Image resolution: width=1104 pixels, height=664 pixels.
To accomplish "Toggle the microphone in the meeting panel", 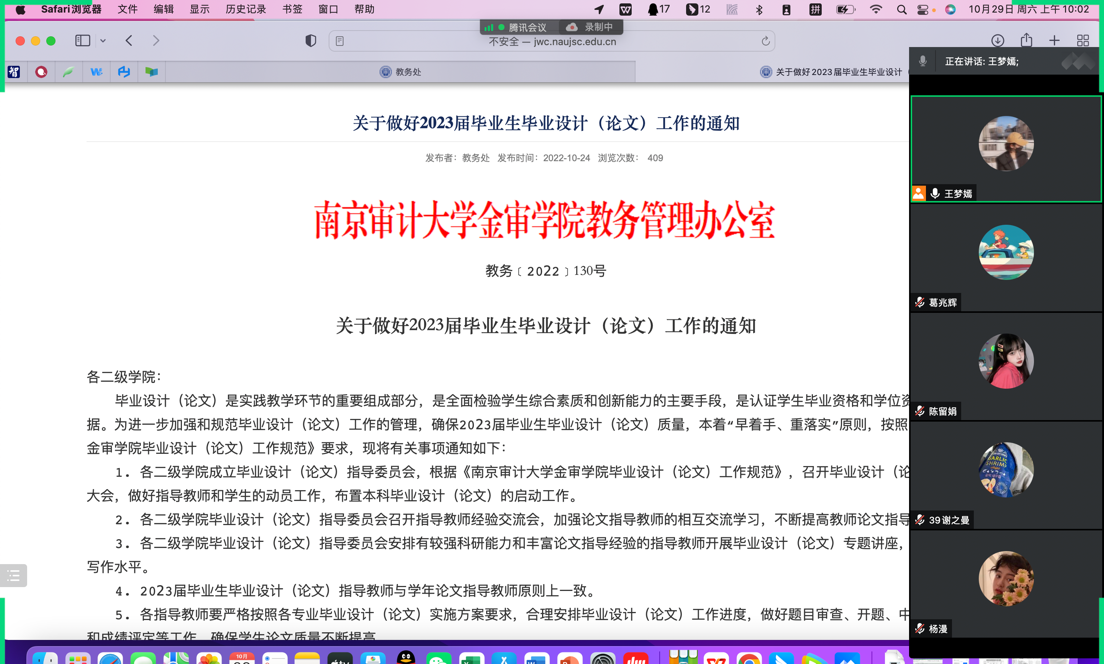I will pos(922,62).
